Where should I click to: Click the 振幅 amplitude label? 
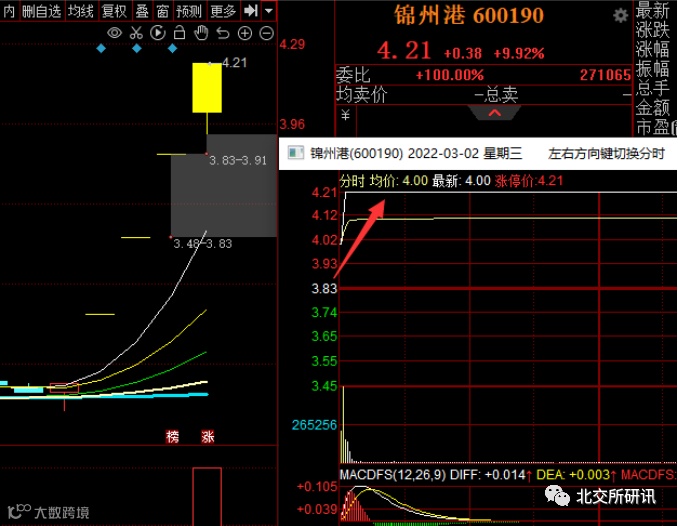652,68
